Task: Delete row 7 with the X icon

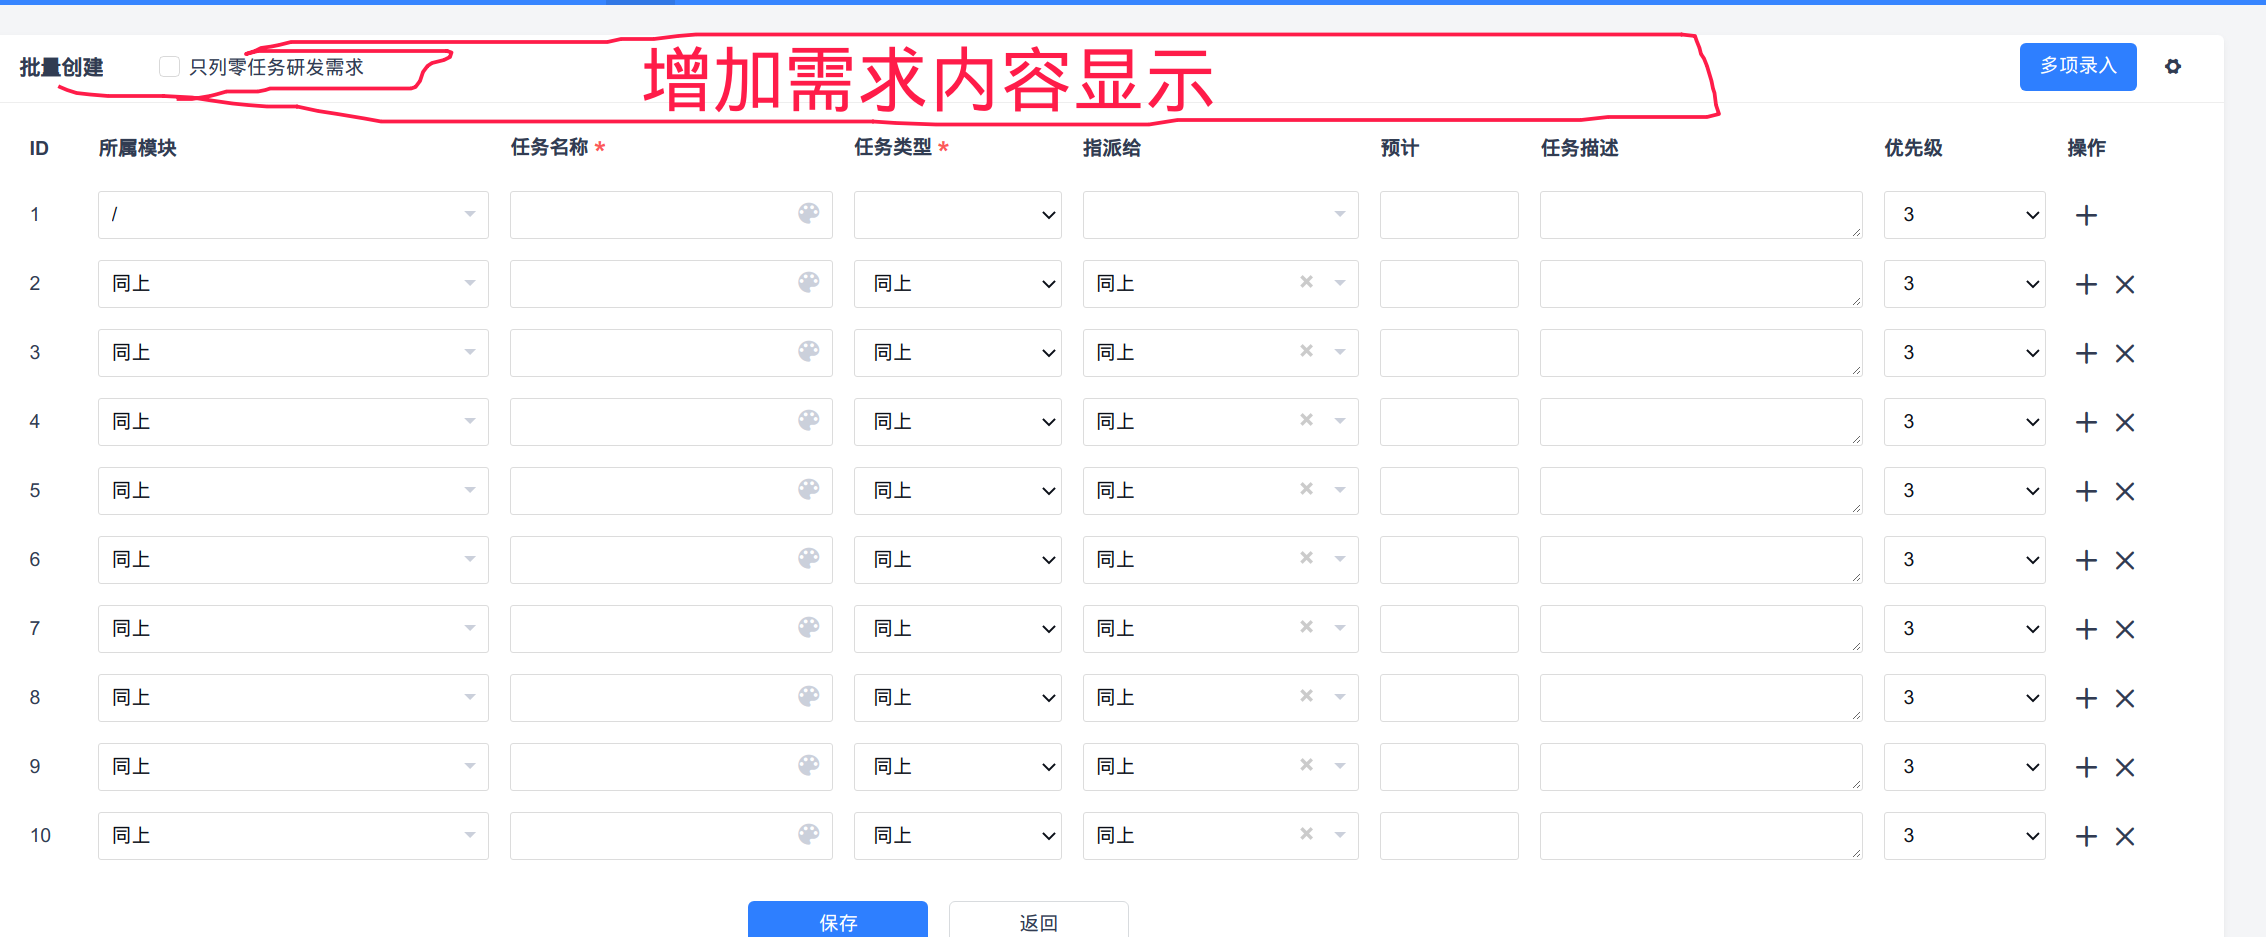Action: [2125, 629]
